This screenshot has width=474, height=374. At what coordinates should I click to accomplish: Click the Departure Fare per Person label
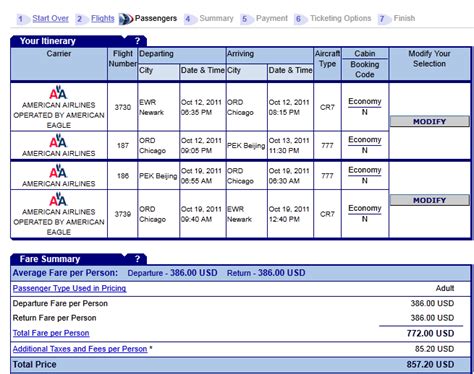[60, 303]
